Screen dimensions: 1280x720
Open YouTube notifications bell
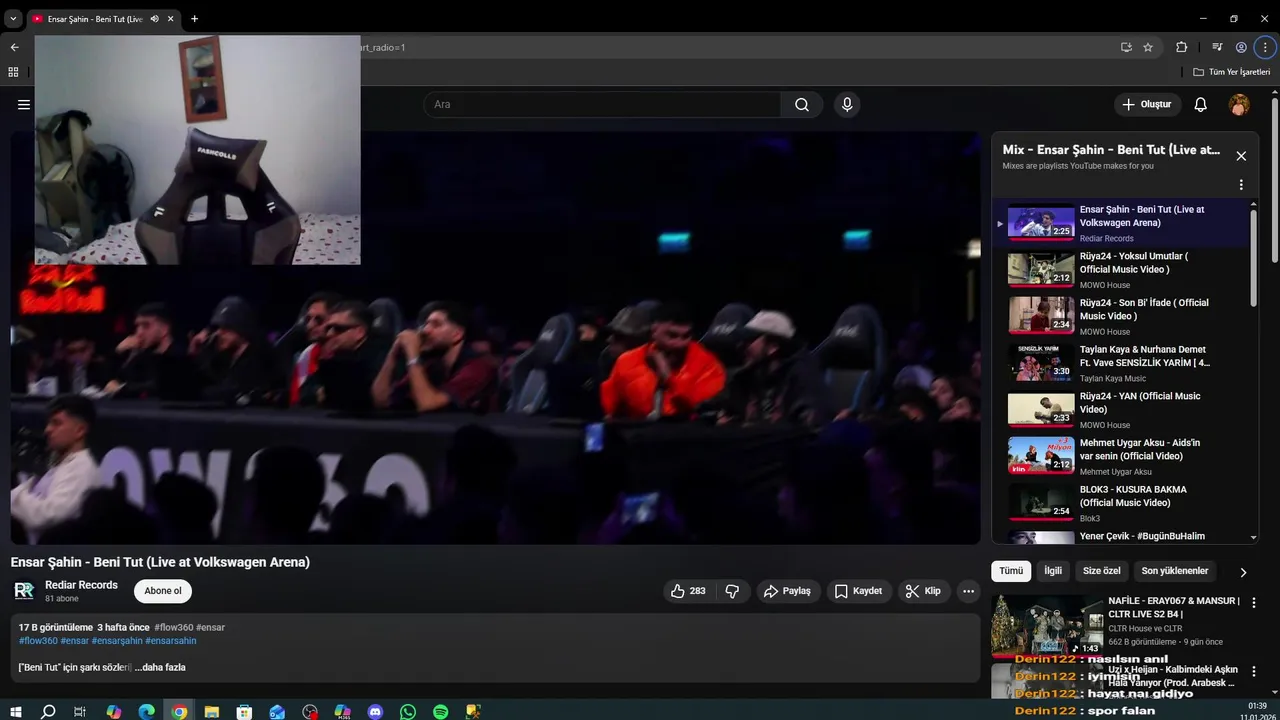click(1201, 104)
